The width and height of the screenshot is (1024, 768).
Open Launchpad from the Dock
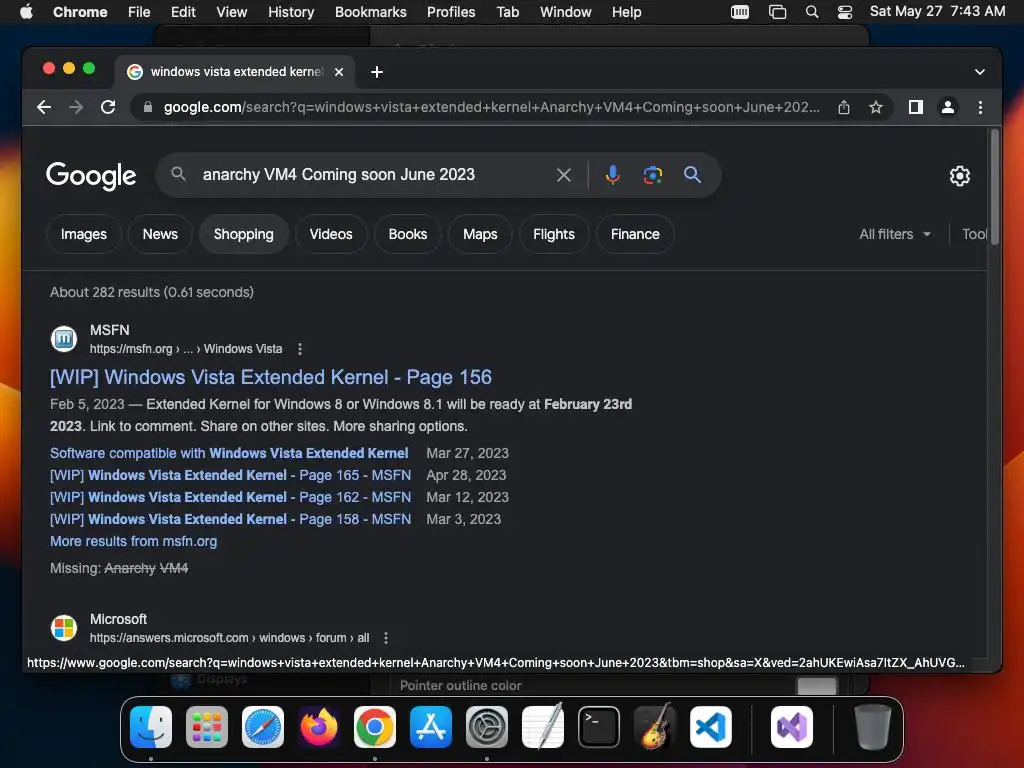207,726
